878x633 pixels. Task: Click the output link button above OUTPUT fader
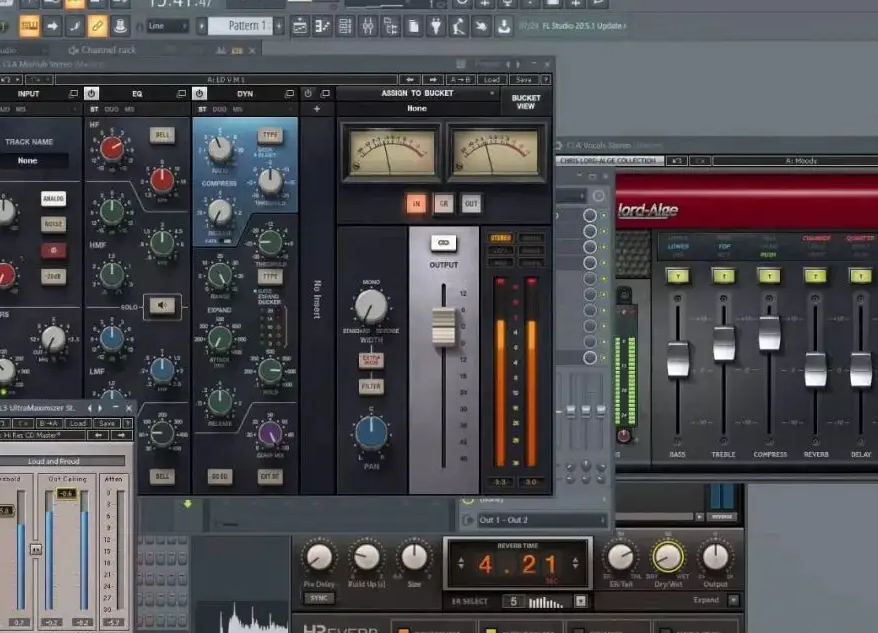pos(443,243)
